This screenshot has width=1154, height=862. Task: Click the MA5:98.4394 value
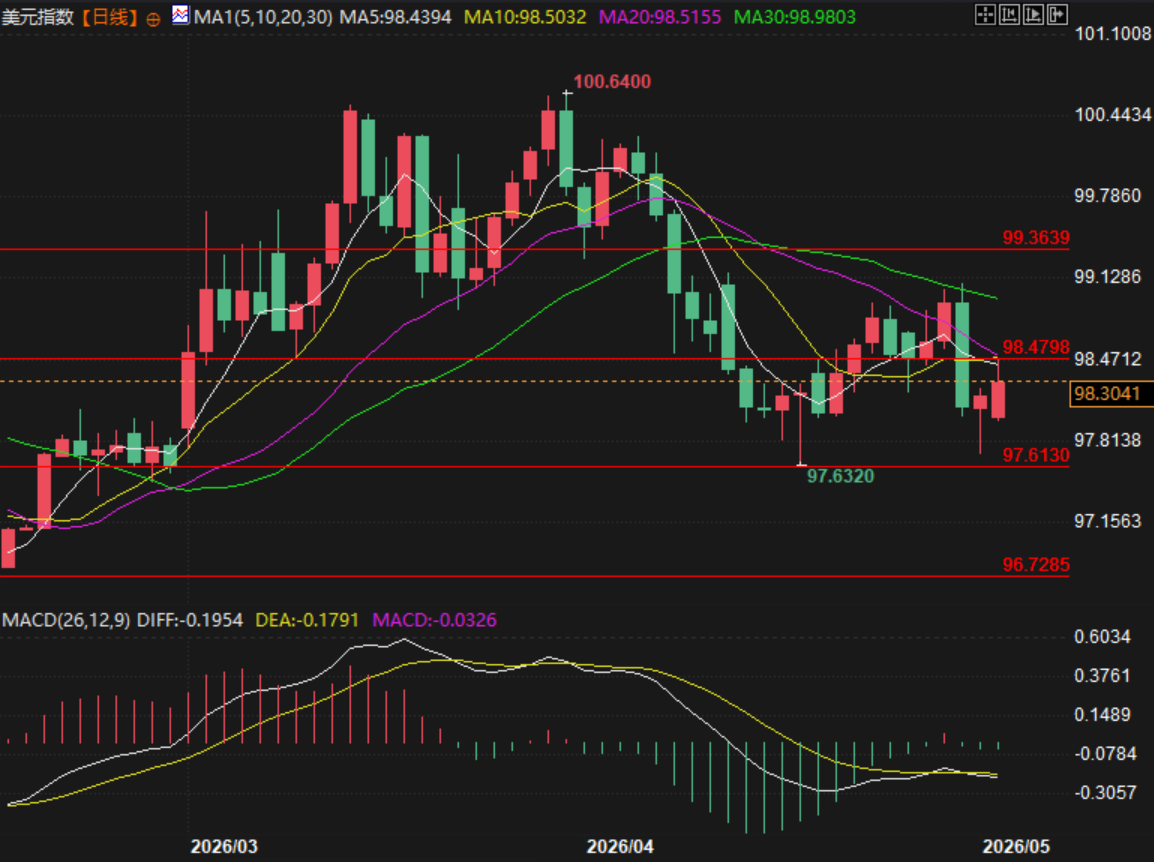395,16
